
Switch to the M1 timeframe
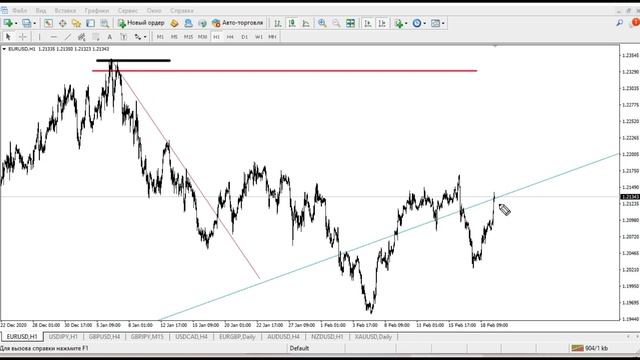(160, 37)
